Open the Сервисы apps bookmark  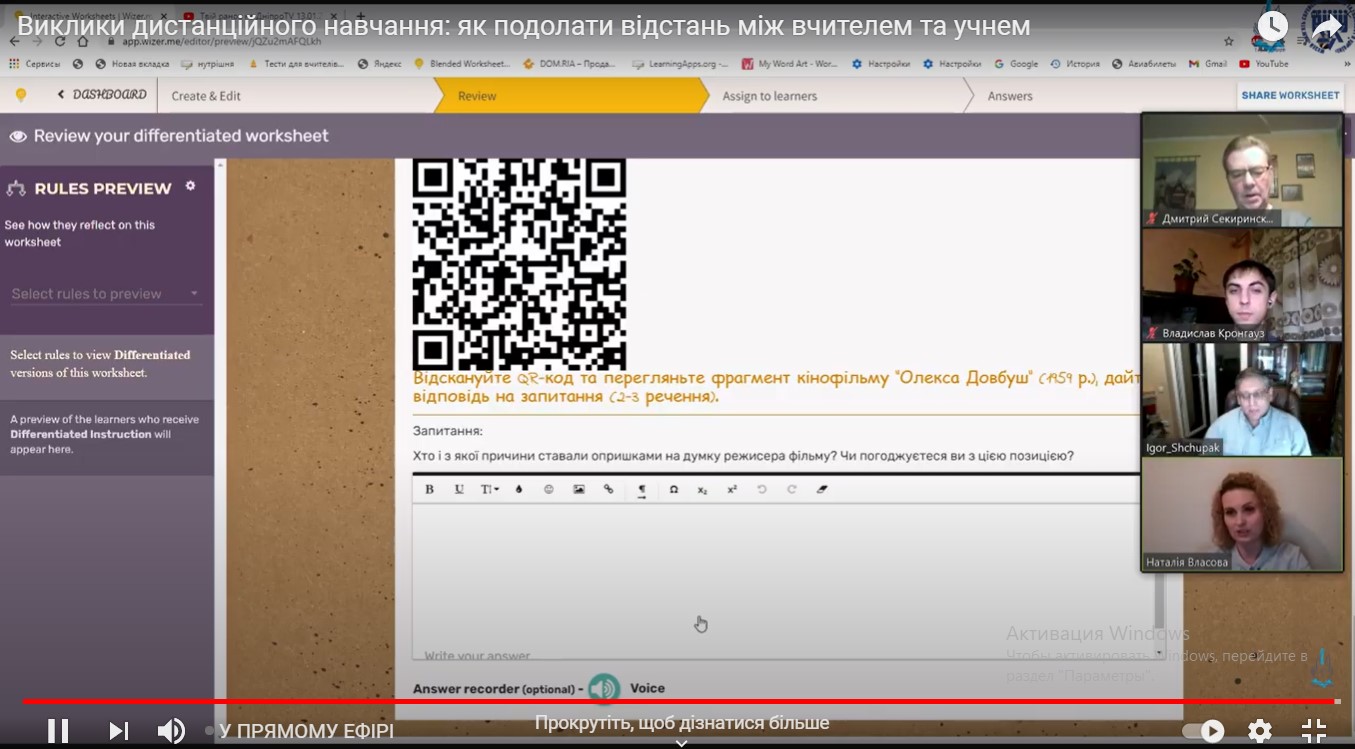tap(35, 64)
